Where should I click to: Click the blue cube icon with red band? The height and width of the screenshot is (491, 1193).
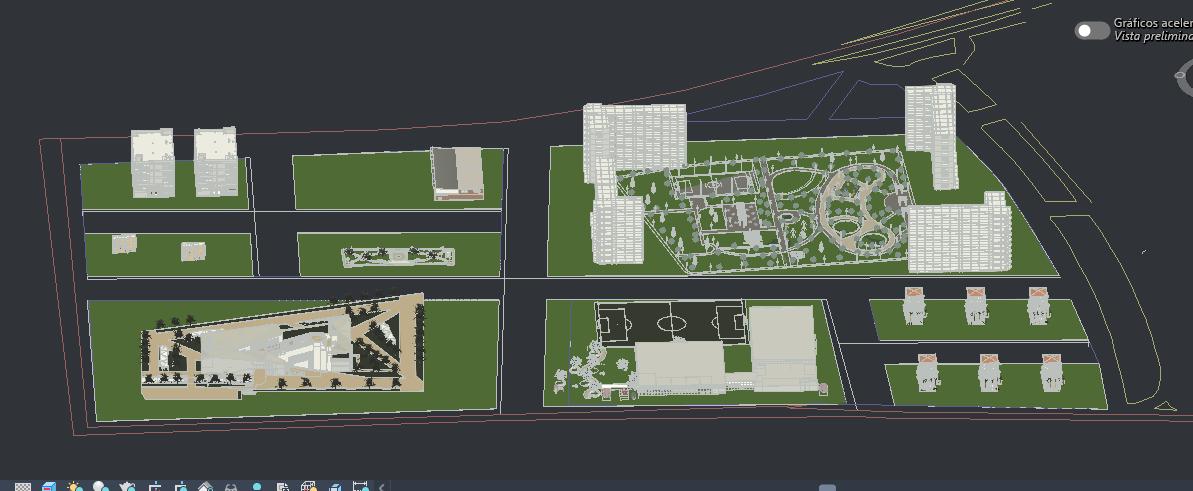48,487
